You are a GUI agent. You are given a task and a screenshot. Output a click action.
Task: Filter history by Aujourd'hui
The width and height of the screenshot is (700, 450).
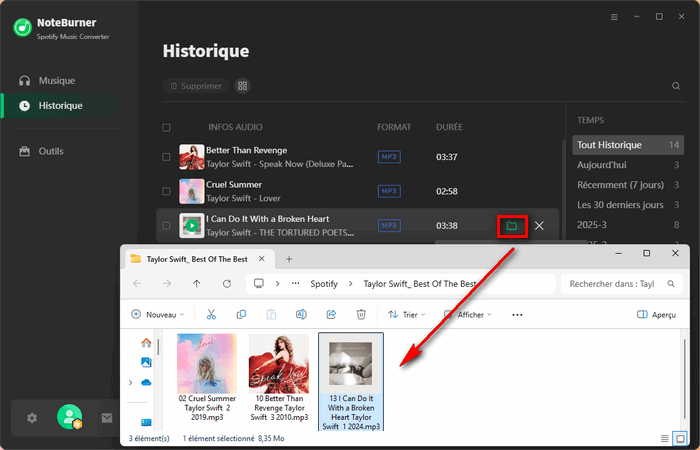pyautogui.click(x=628, y=165)
